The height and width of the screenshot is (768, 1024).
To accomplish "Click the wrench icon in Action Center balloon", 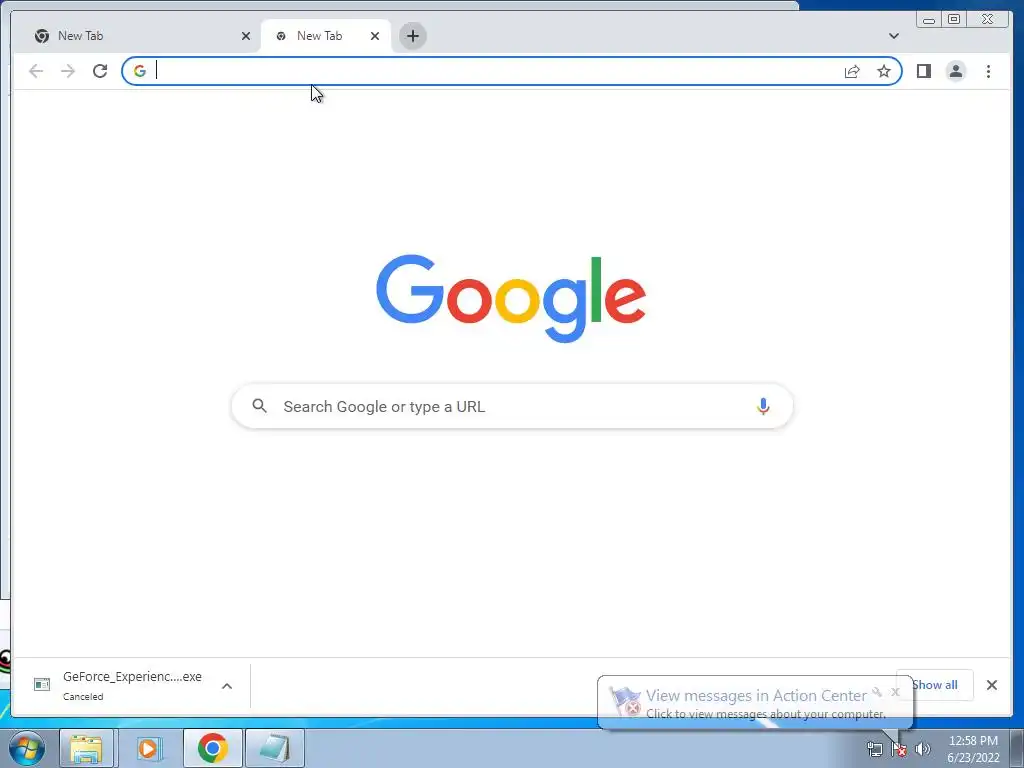I will (877, 692).
